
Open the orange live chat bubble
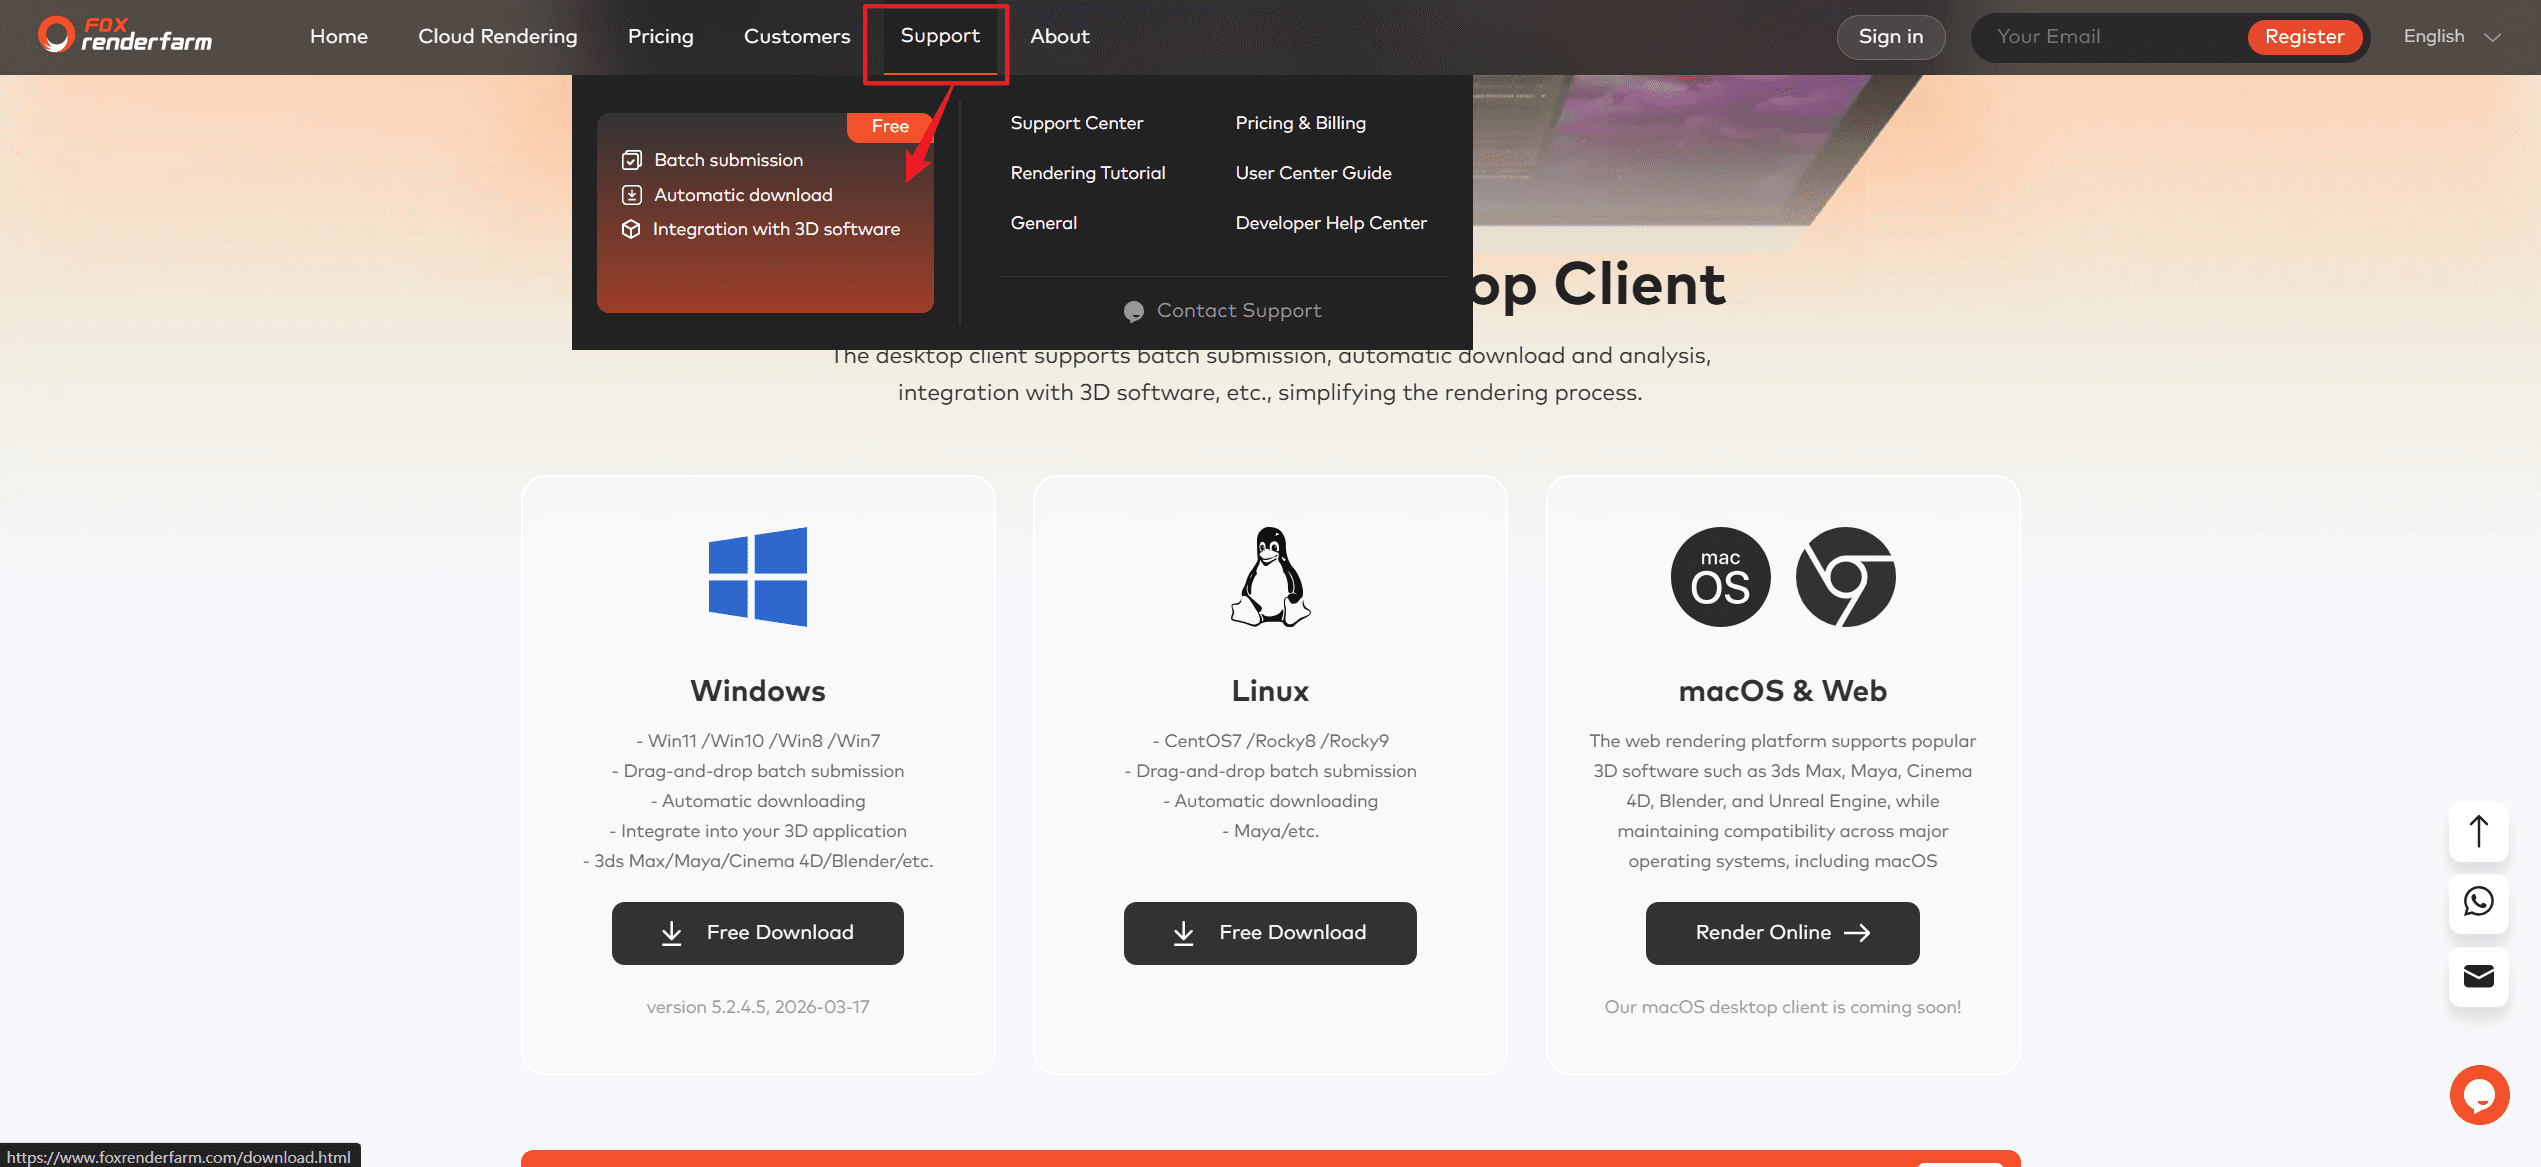2479,1095
